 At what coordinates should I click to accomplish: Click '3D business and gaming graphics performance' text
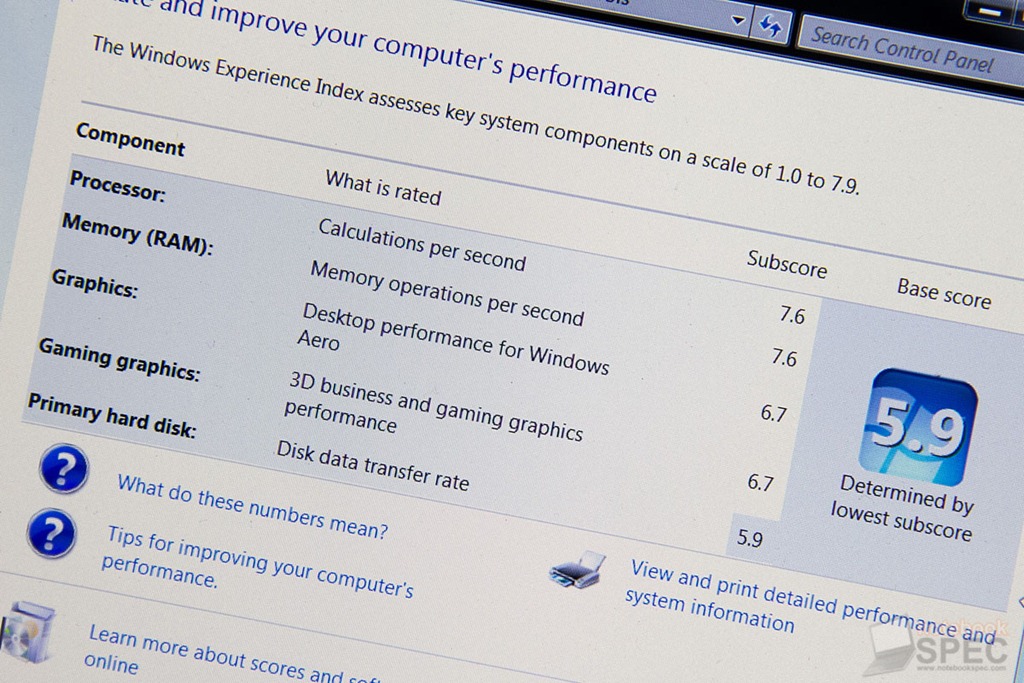pyautogui.click(x=434, y=406)
